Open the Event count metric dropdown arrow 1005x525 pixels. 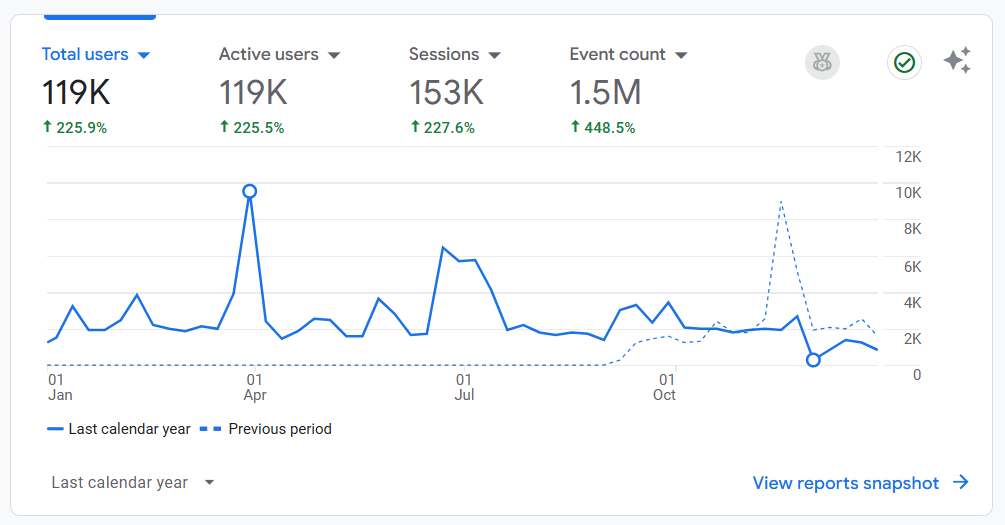pos(681,55)
